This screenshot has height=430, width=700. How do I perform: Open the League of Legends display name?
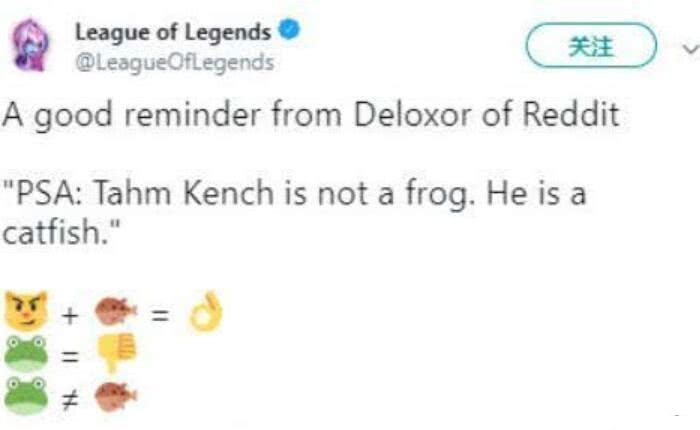pos(172,33)
